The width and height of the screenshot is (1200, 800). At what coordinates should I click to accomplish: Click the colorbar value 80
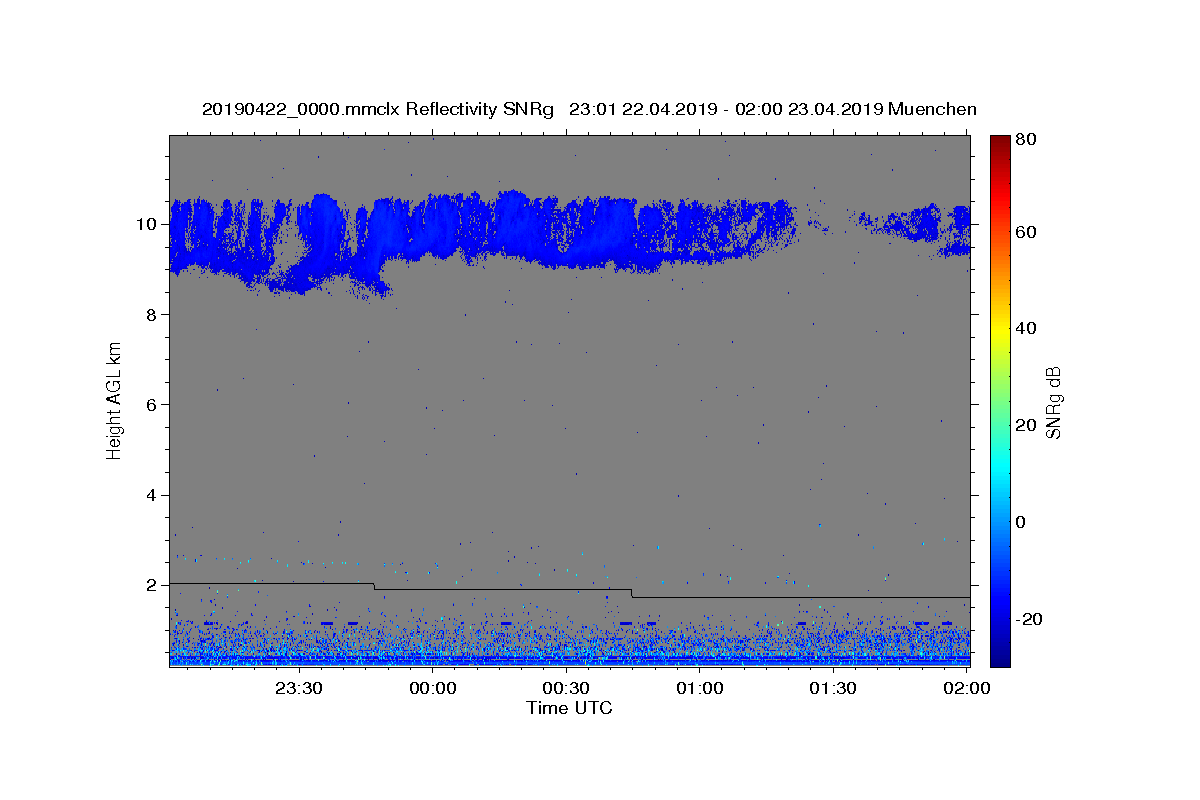[x=1025, y=140]
